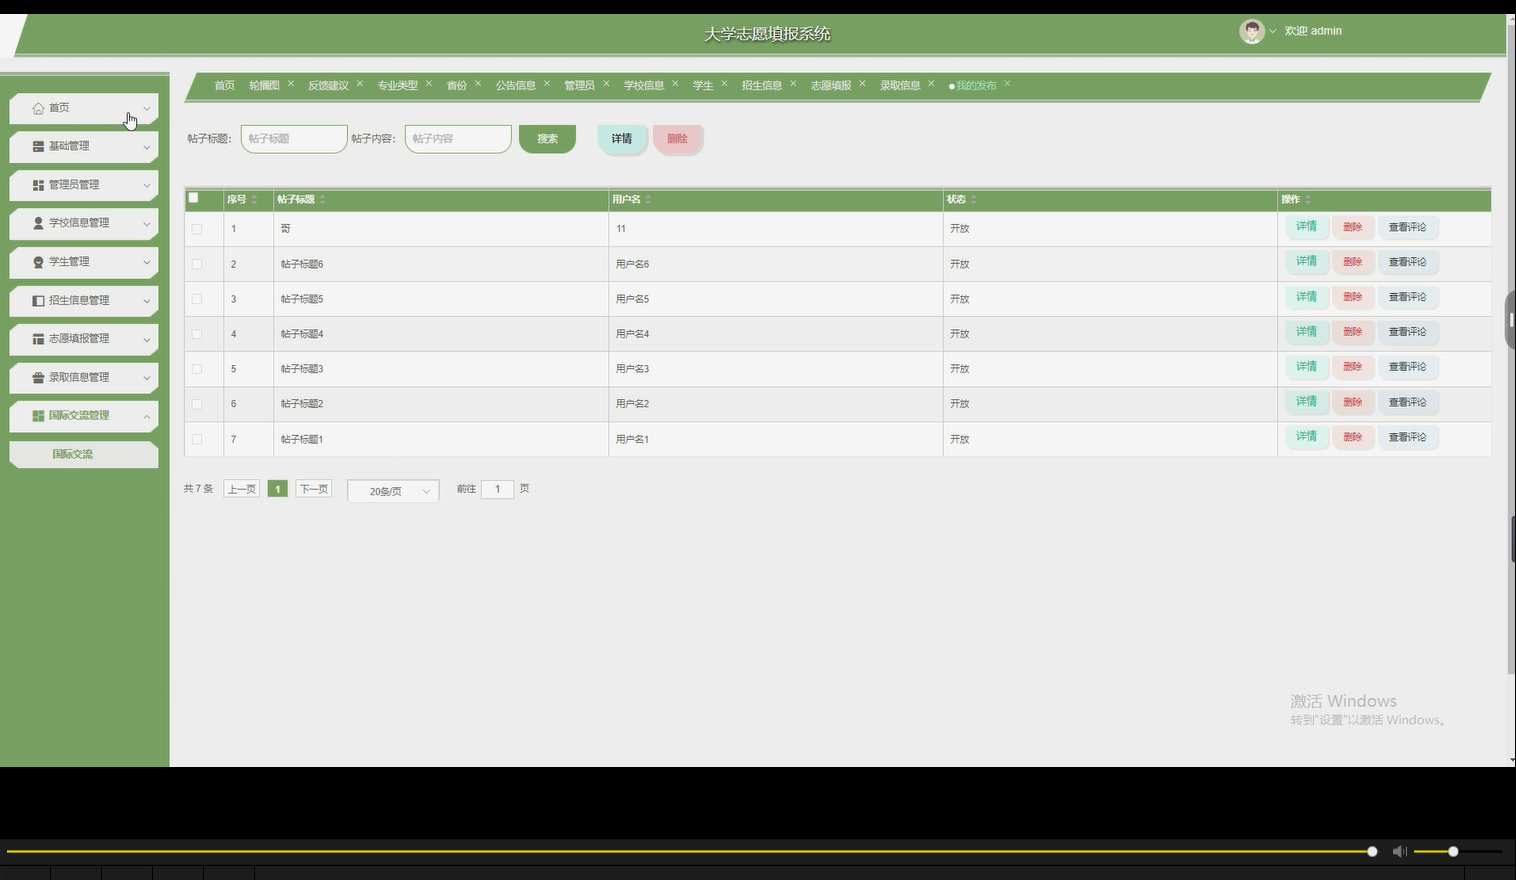
Task: Sort by 用户名 column sort arrows
Action: click(x=648, y=200)
